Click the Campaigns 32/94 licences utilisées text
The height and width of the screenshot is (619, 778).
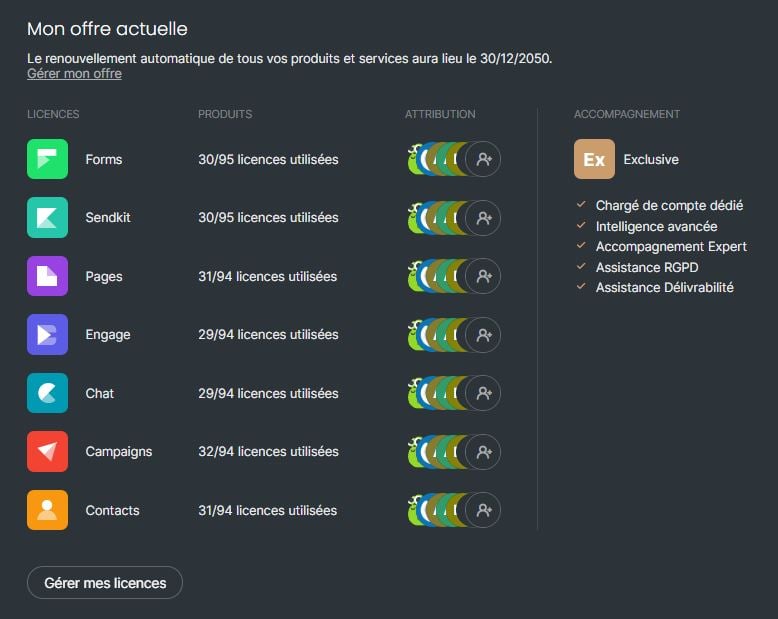pos(268,452)
